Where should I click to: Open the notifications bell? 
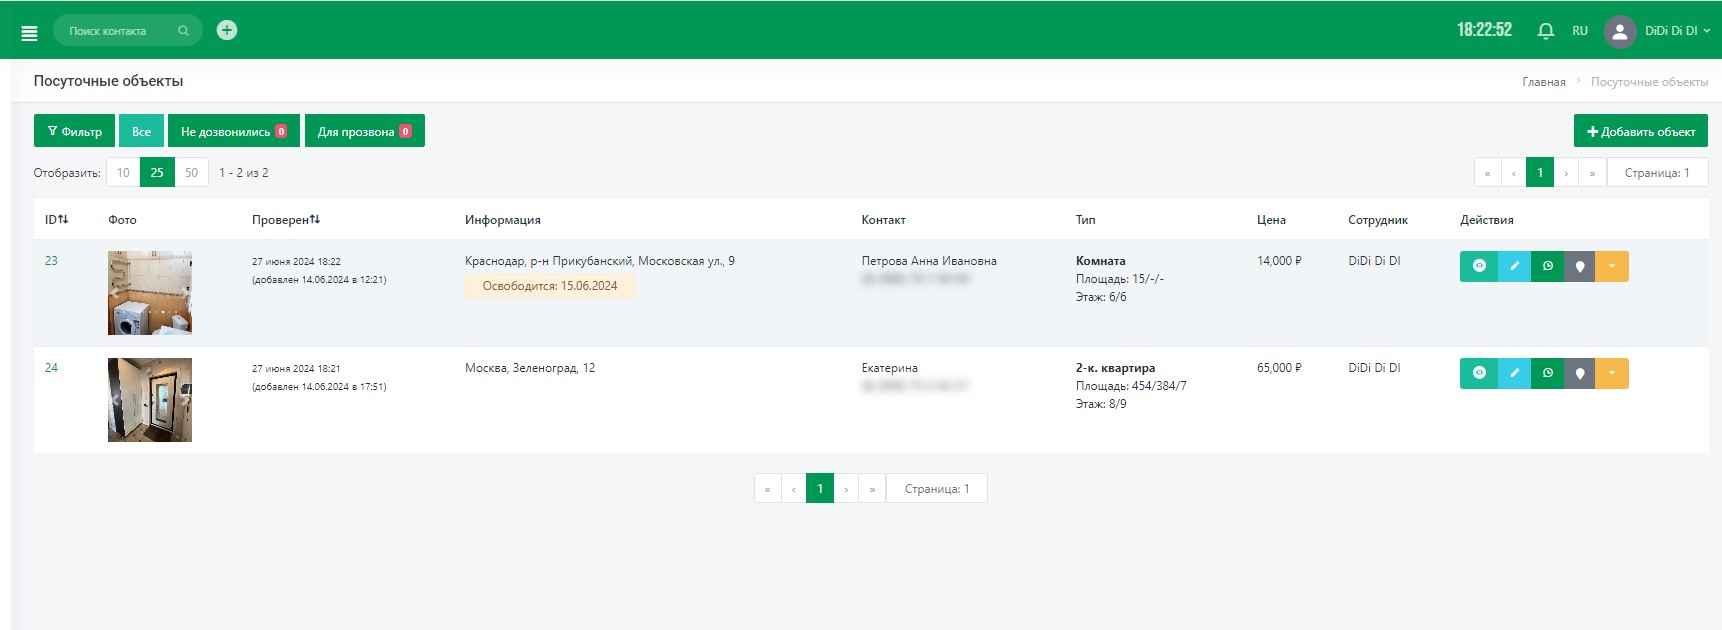click(1545, 31)
